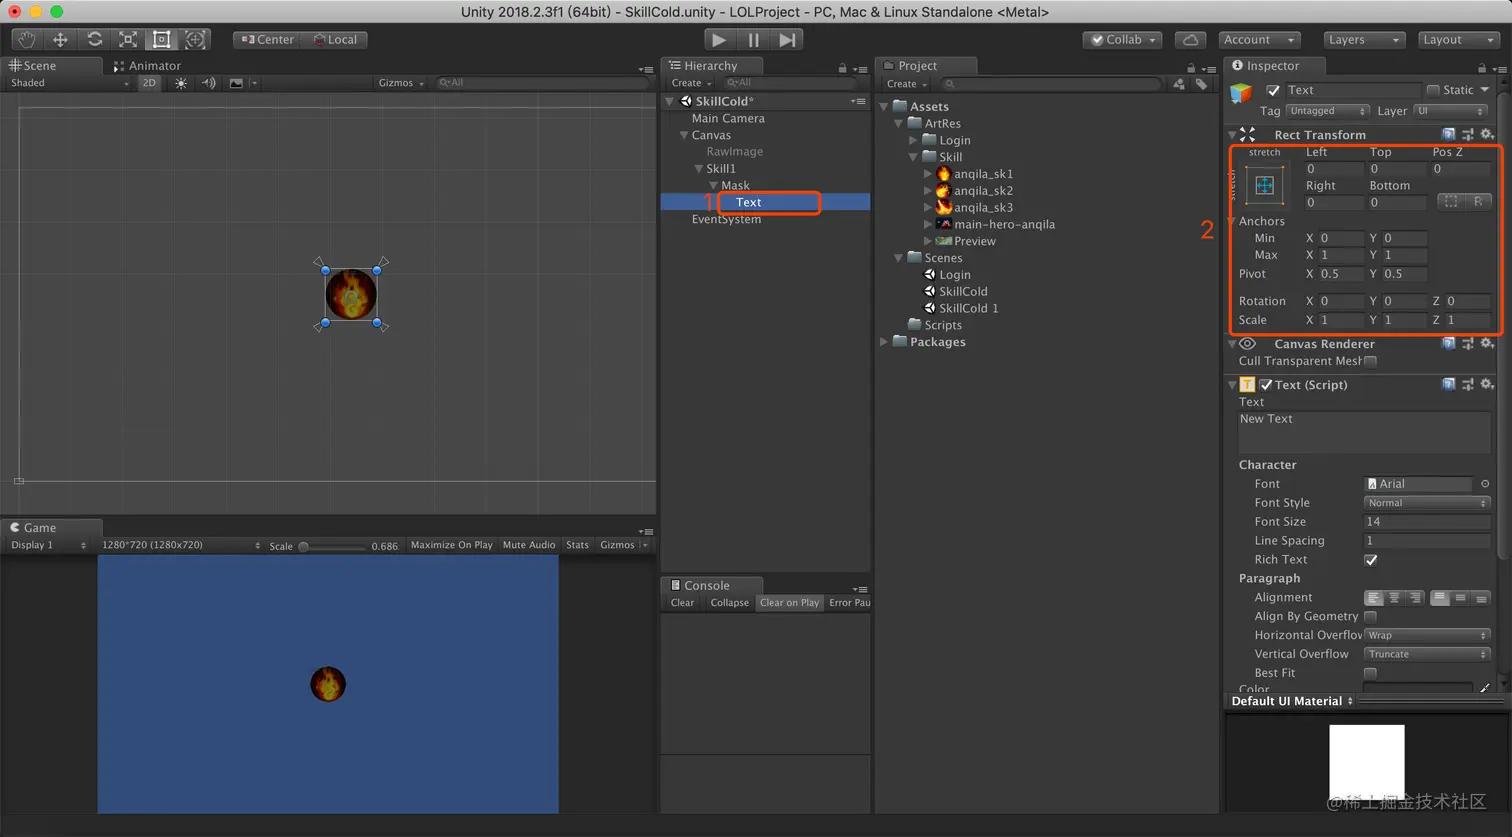Enable Cull Transparent Mesh checkbox
The image size is (1512, 837).
(x=1371, y=361)
